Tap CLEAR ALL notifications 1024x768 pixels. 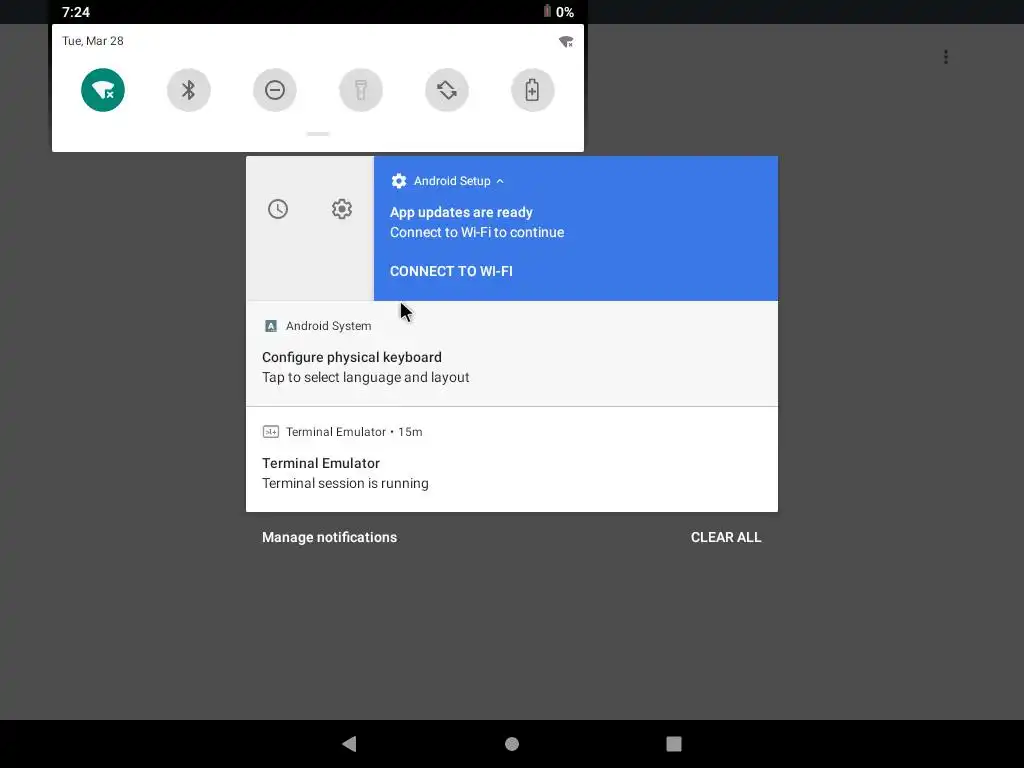pyautogui.click(x=726, y=537)
